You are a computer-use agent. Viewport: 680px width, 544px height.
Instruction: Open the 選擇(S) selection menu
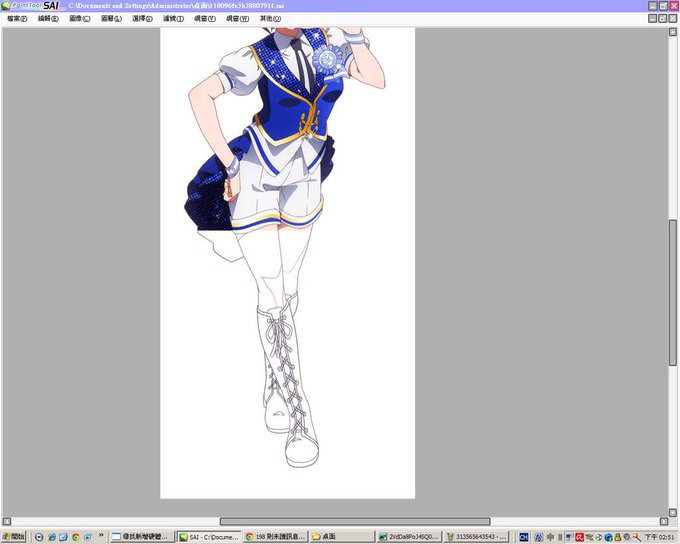pyautogui.click(x=142, y=19)
